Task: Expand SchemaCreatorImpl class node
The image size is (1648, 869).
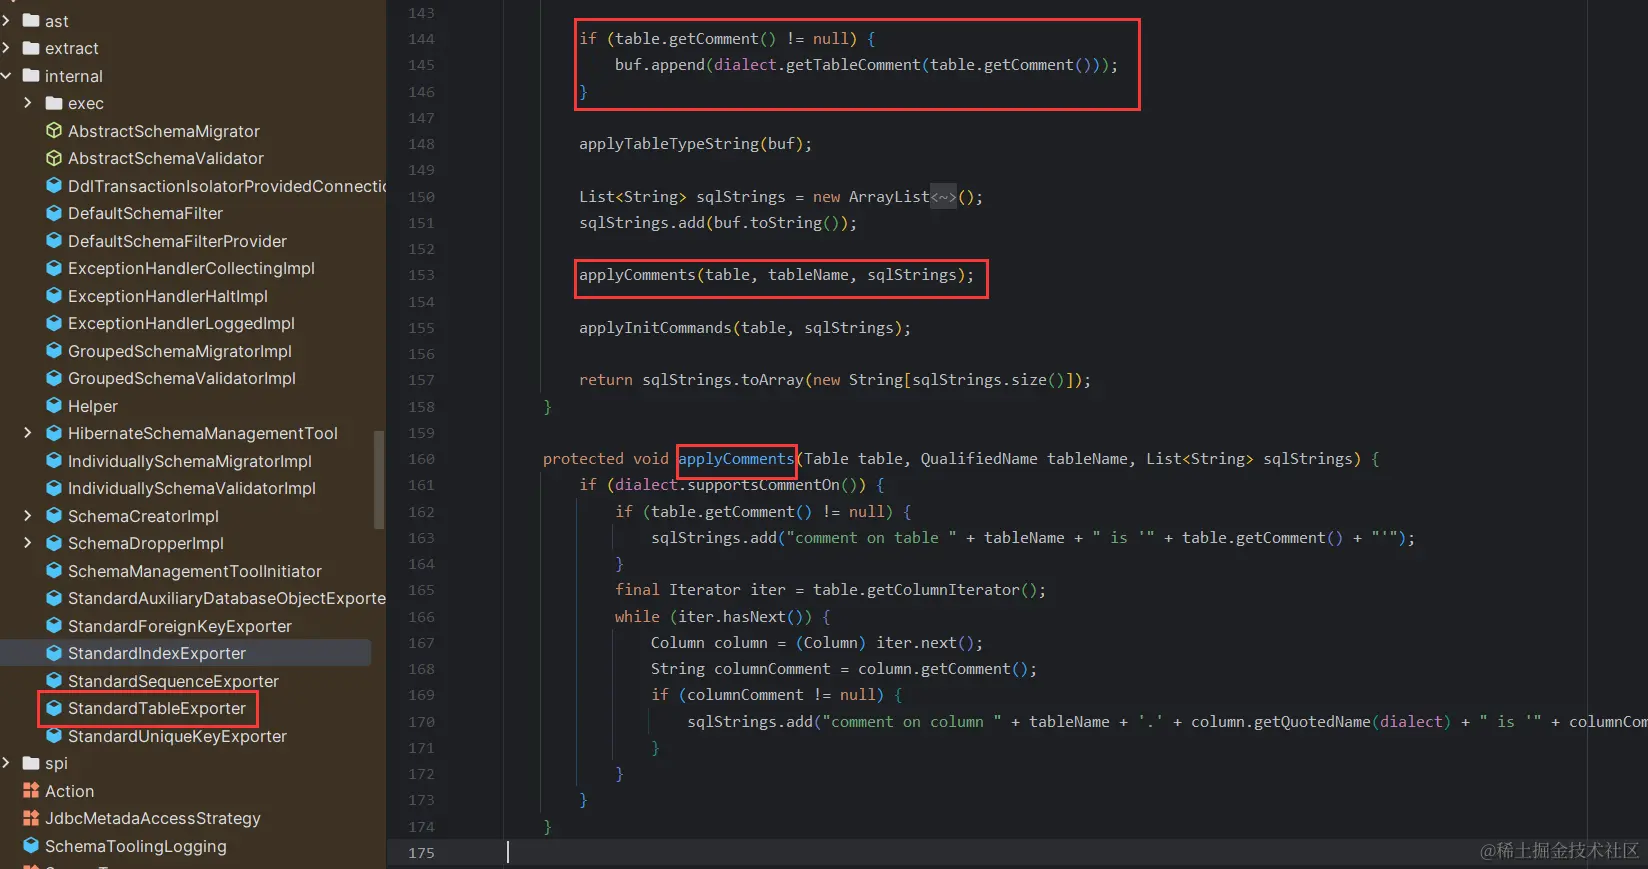Action: click(28, 516)
